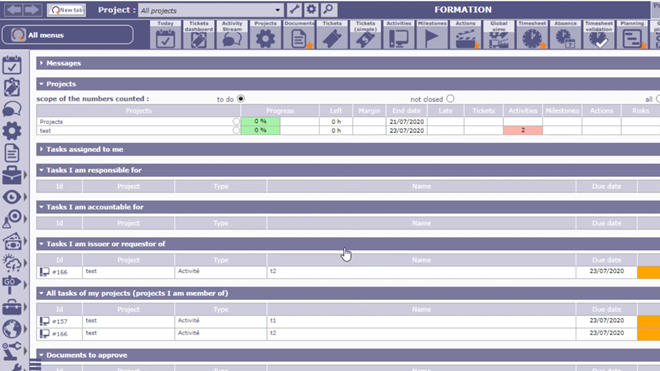Click the wrench icon next to project selector
The height and width of the screenshot is (371, 660).
(x=294, y=9)
